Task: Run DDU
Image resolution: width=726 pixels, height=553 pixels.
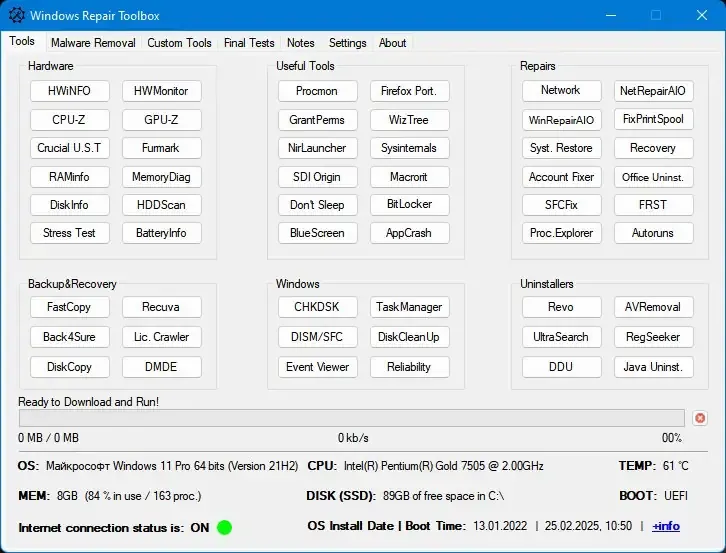Action: 562,367
